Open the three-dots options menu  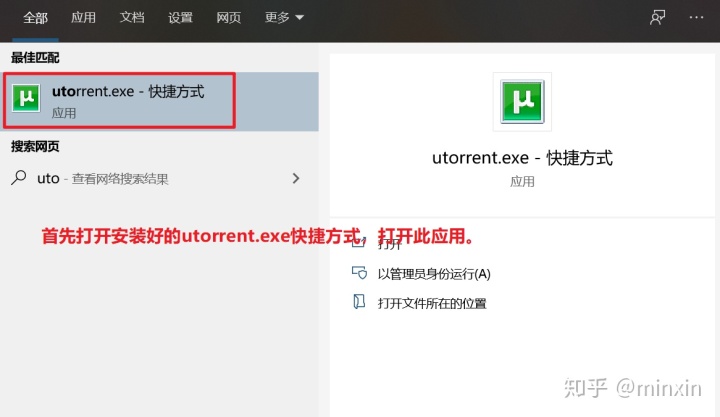click(696, 17)
